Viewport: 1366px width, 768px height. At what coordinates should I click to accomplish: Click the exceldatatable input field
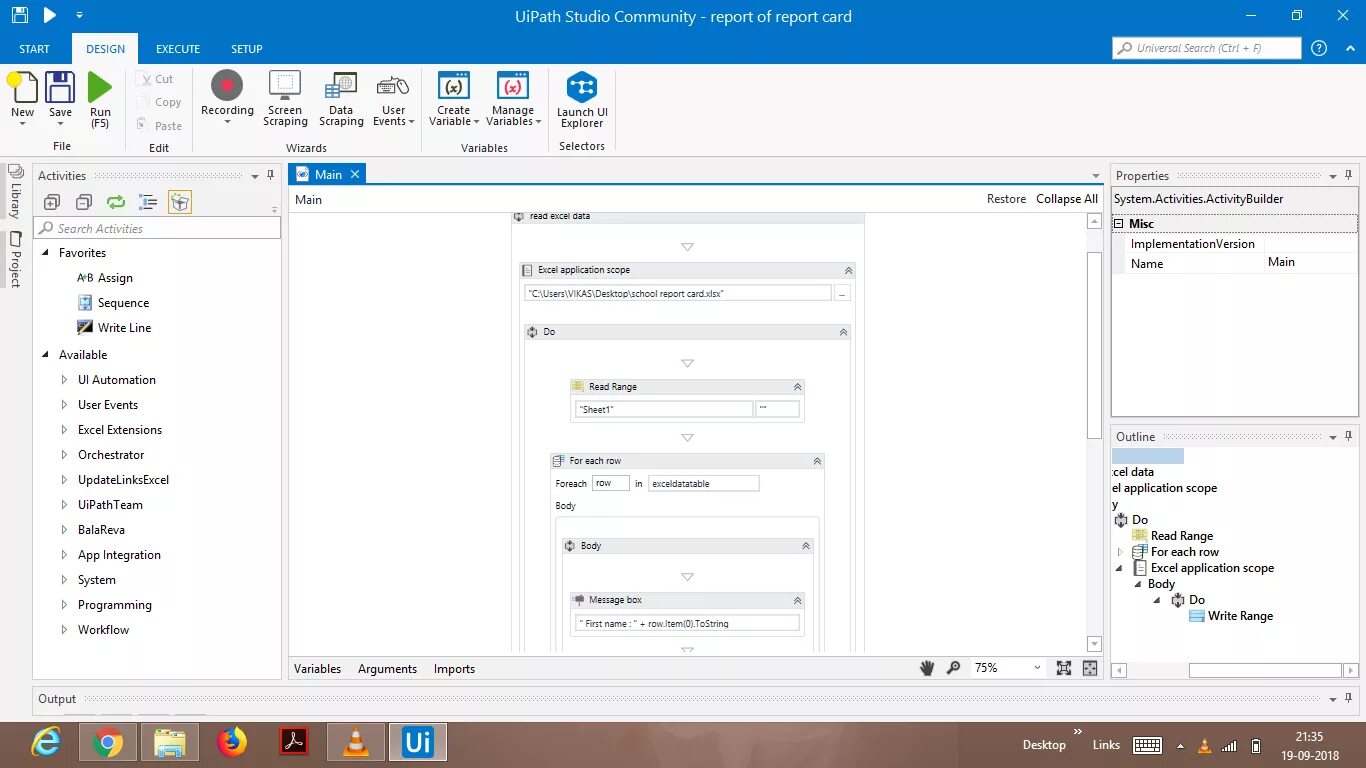(704, 483)
